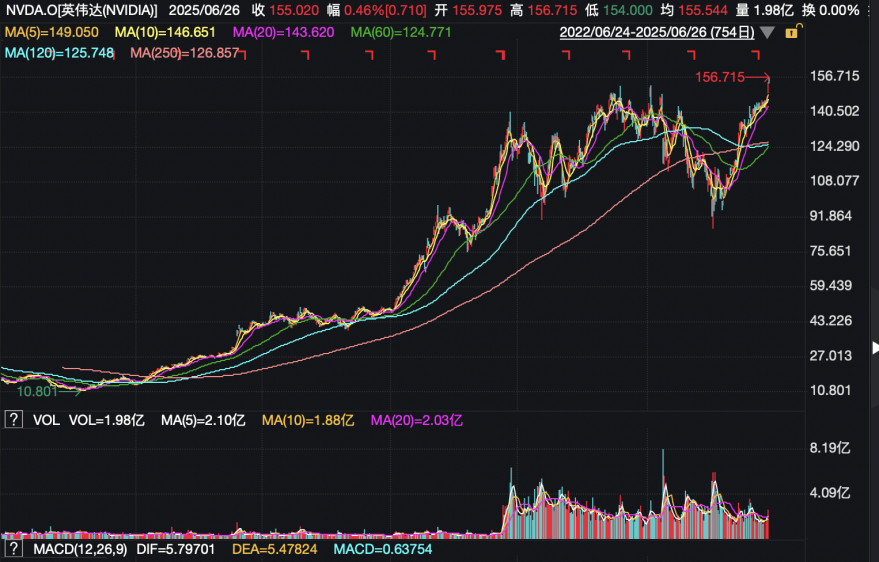Click the low price 低 154.000

618,10
